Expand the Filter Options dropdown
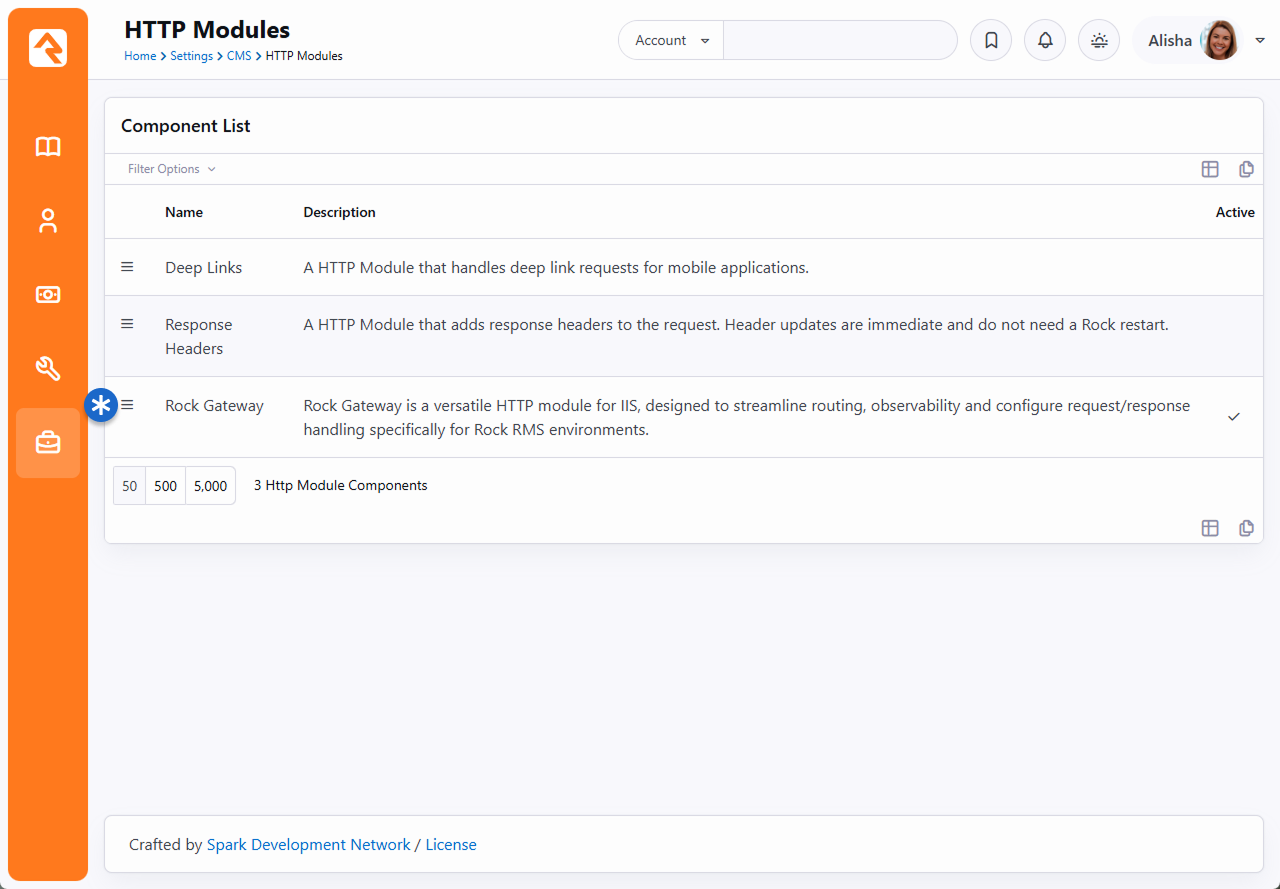Viewport: 1280px width, 889px height. pos(171,169)
